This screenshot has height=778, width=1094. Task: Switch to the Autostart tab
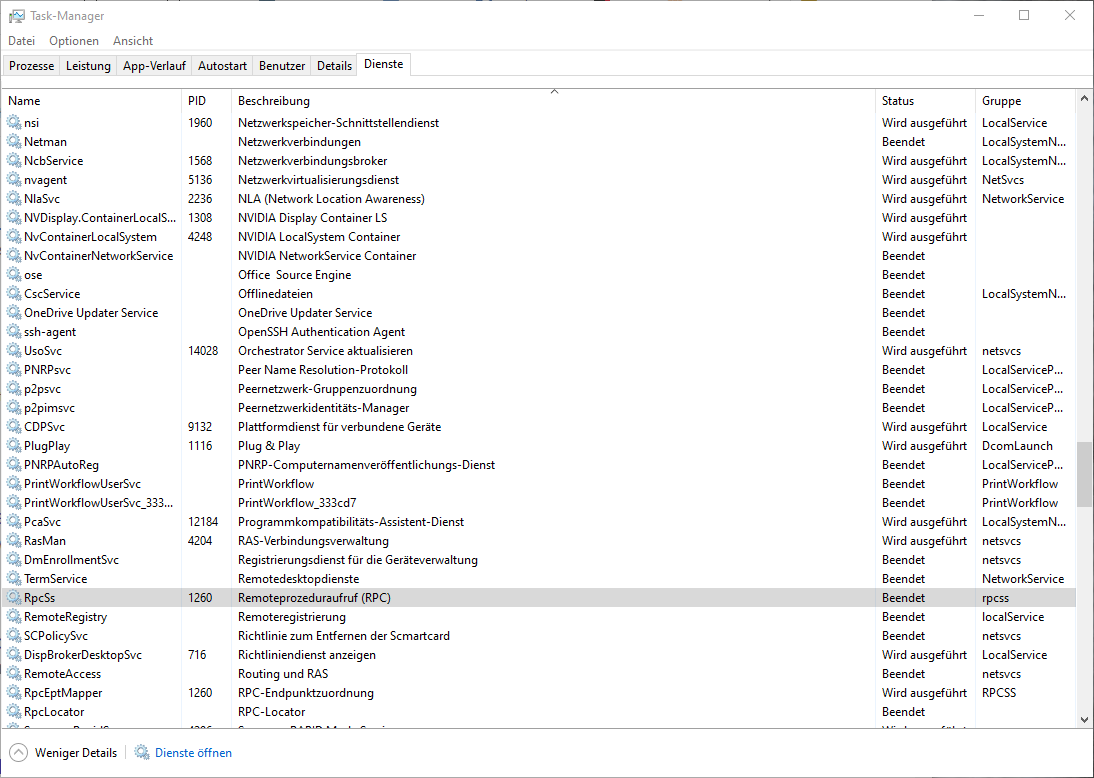pos(222,66)
